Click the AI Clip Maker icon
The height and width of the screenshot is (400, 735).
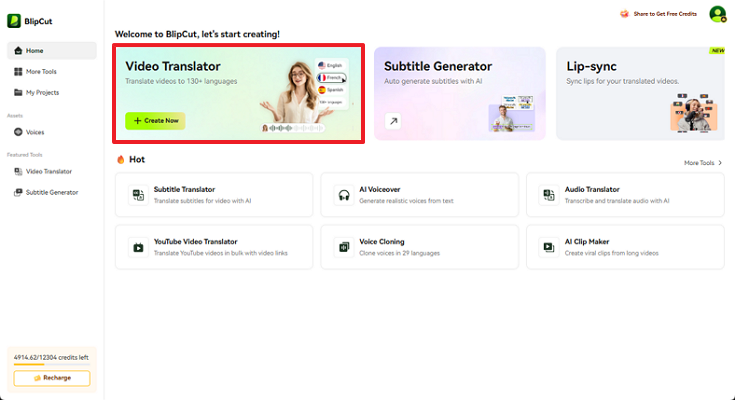pyautogui.click(x=547, y=246)
